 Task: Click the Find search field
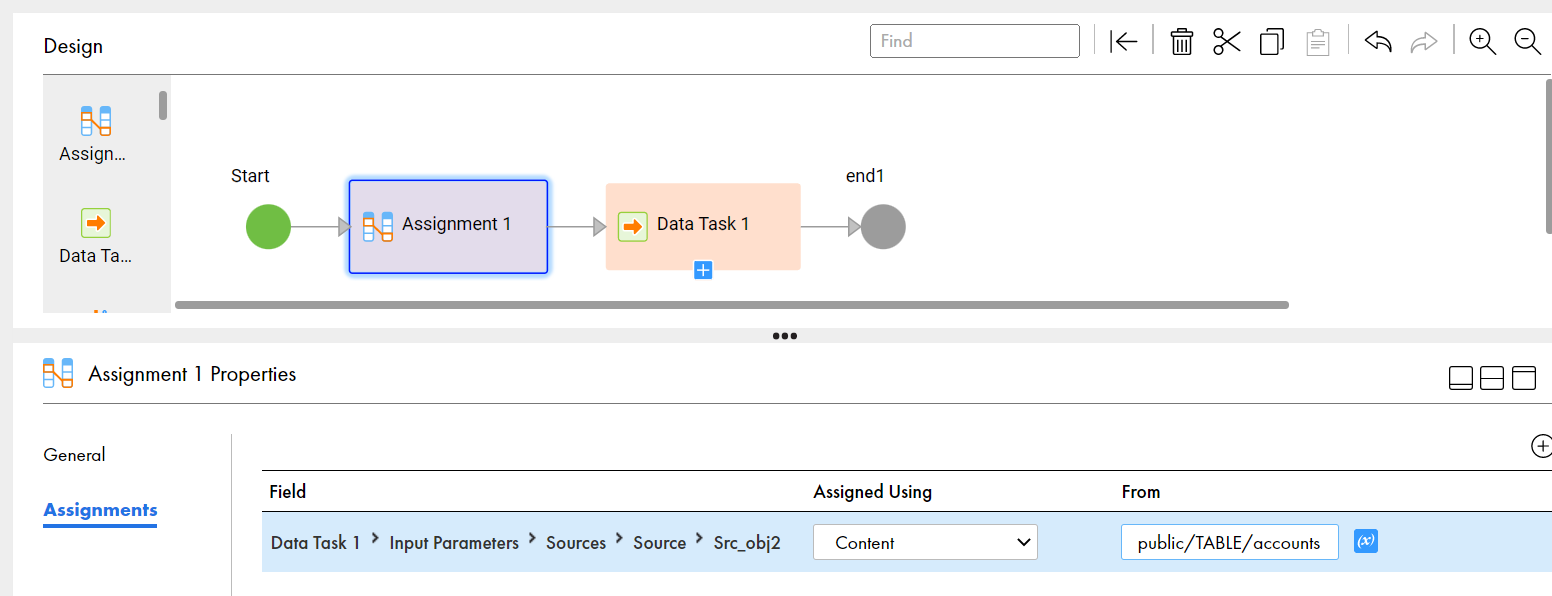(975, 41)
